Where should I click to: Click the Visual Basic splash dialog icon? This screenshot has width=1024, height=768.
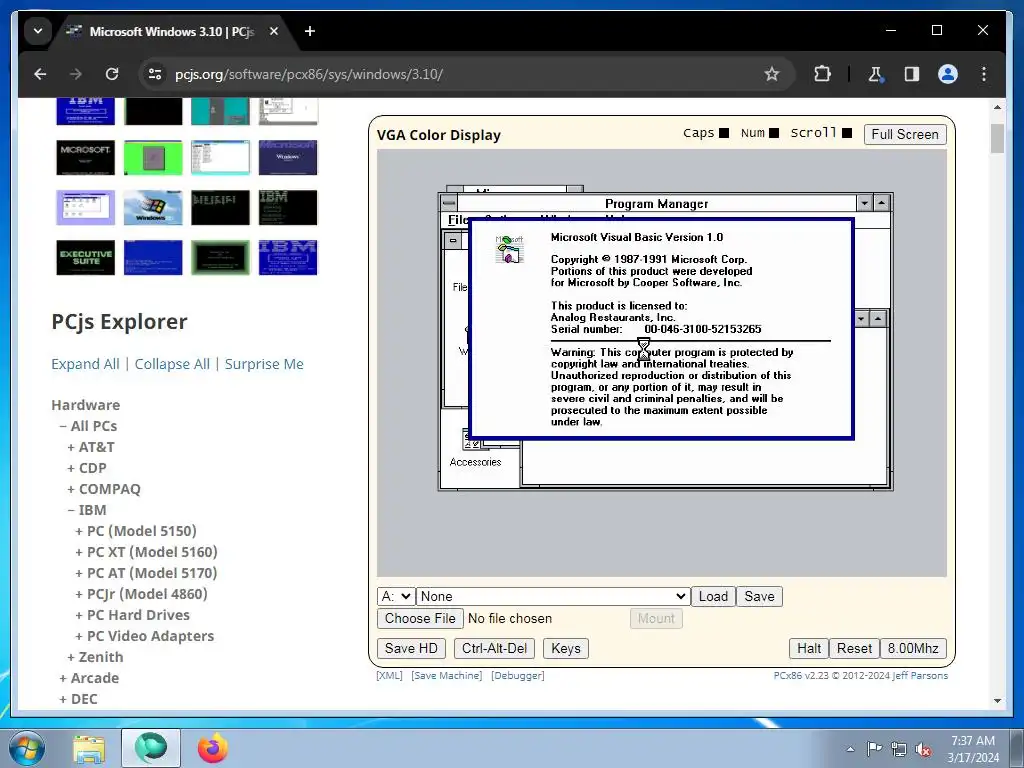point(509,249)
